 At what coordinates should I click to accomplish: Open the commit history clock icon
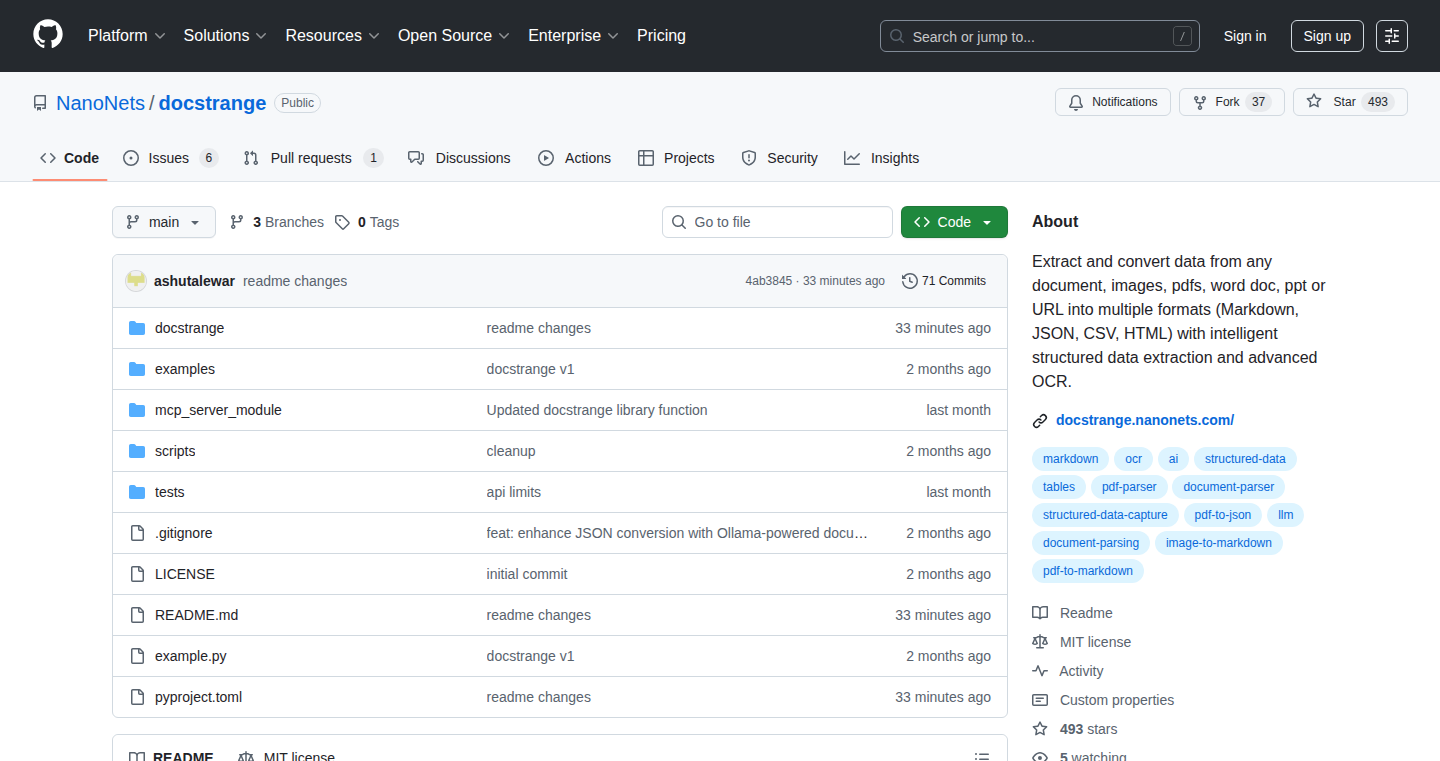tap(909, 281)
